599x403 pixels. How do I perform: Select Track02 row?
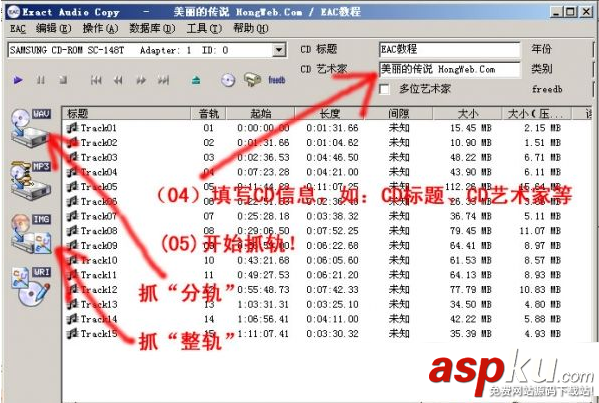tap(327, 143)
